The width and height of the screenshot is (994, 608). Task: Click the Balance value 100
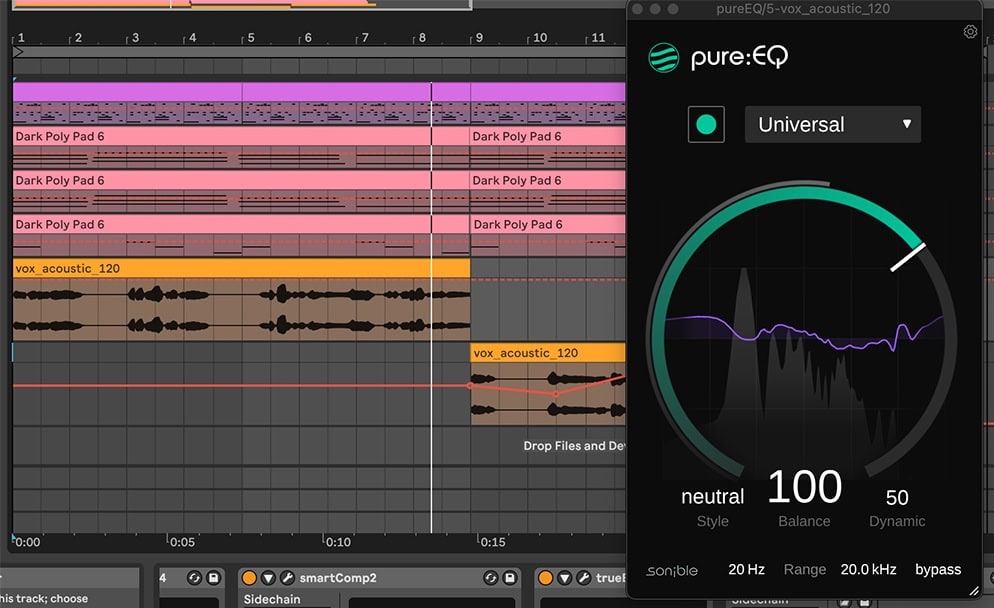tap(804, 487)
